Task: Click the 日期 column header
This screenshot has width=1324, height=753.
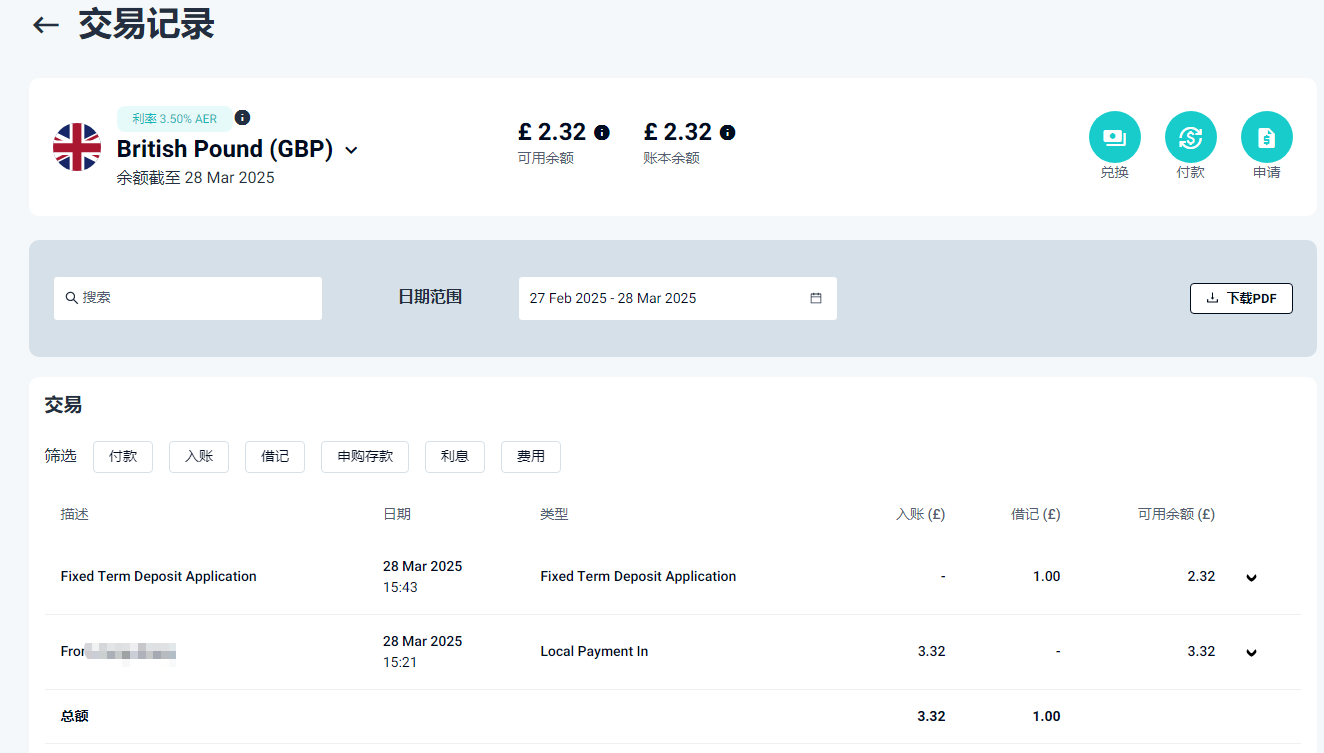Action: 397,514
